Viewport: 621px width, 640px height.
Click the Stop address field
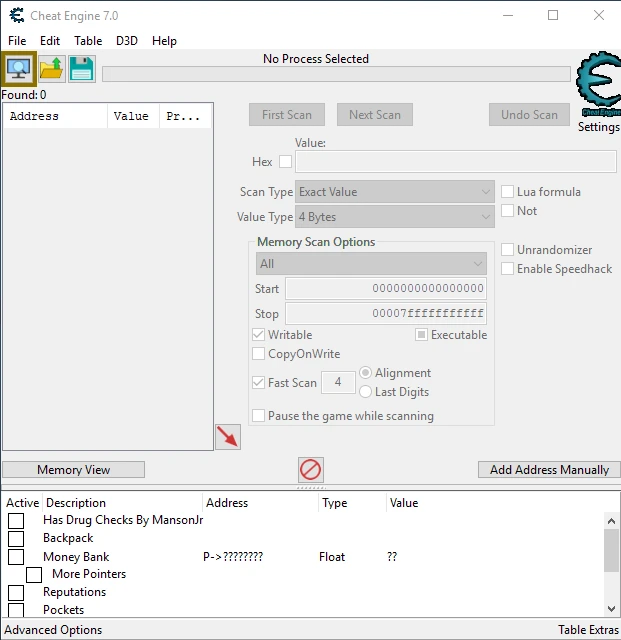[386, 313]
